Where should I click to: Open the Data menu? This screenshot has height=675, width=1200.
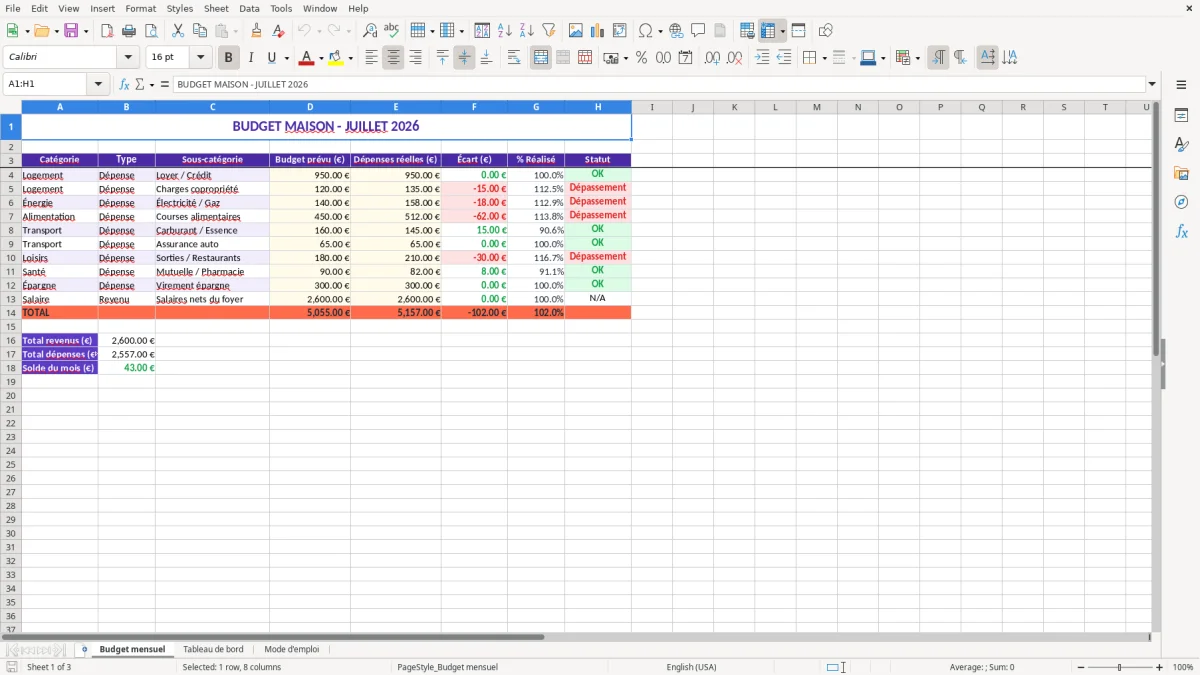coord(249,8)
